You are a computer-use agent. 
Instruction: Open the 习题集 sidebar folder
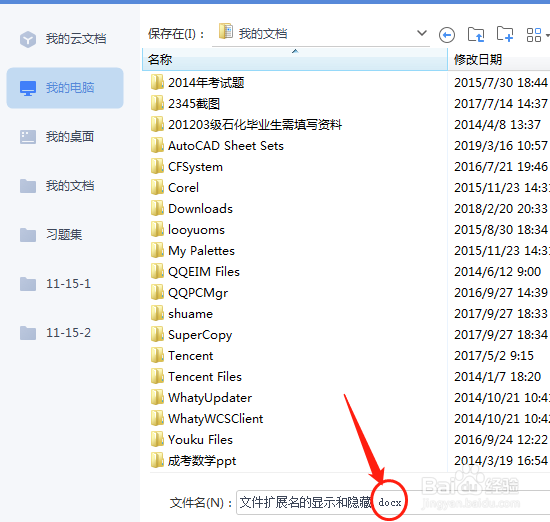[51, 235]
